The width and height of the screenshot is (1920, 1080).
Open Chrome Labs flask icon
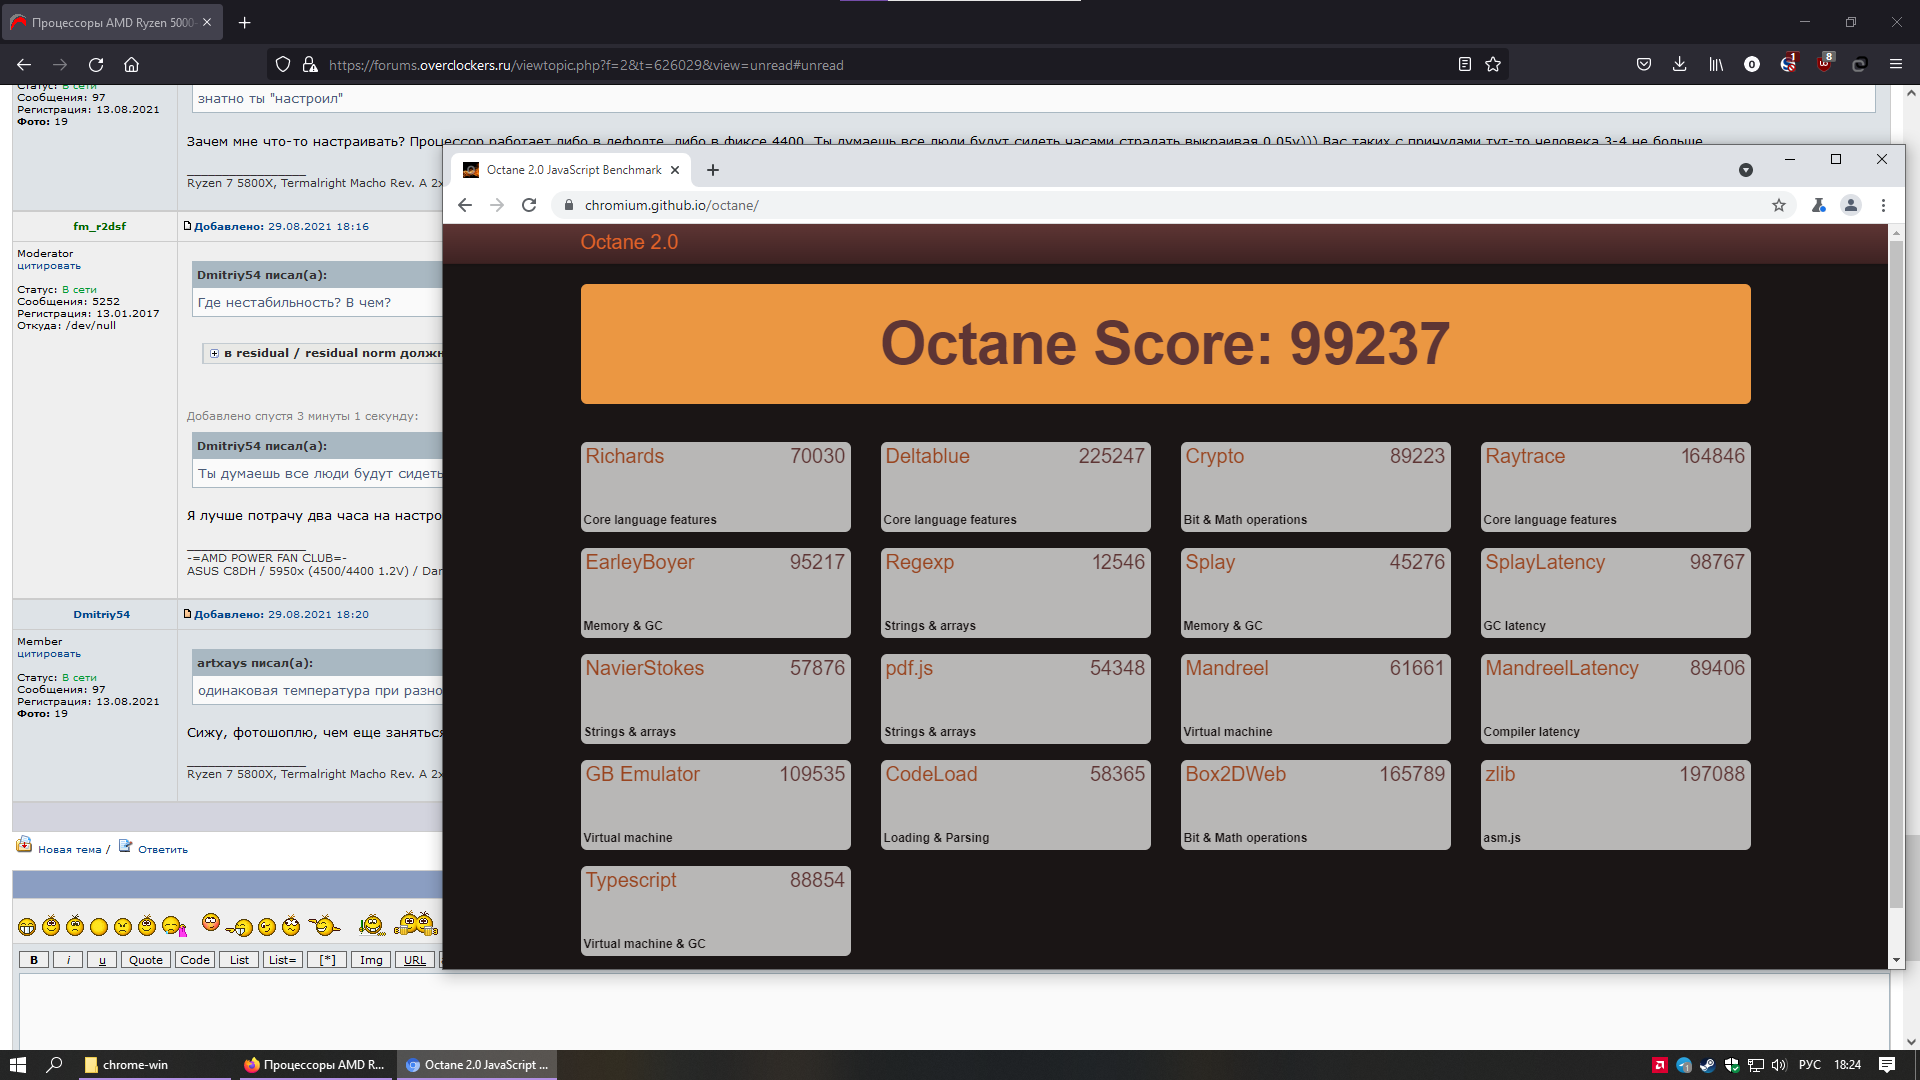(1818, 205)
